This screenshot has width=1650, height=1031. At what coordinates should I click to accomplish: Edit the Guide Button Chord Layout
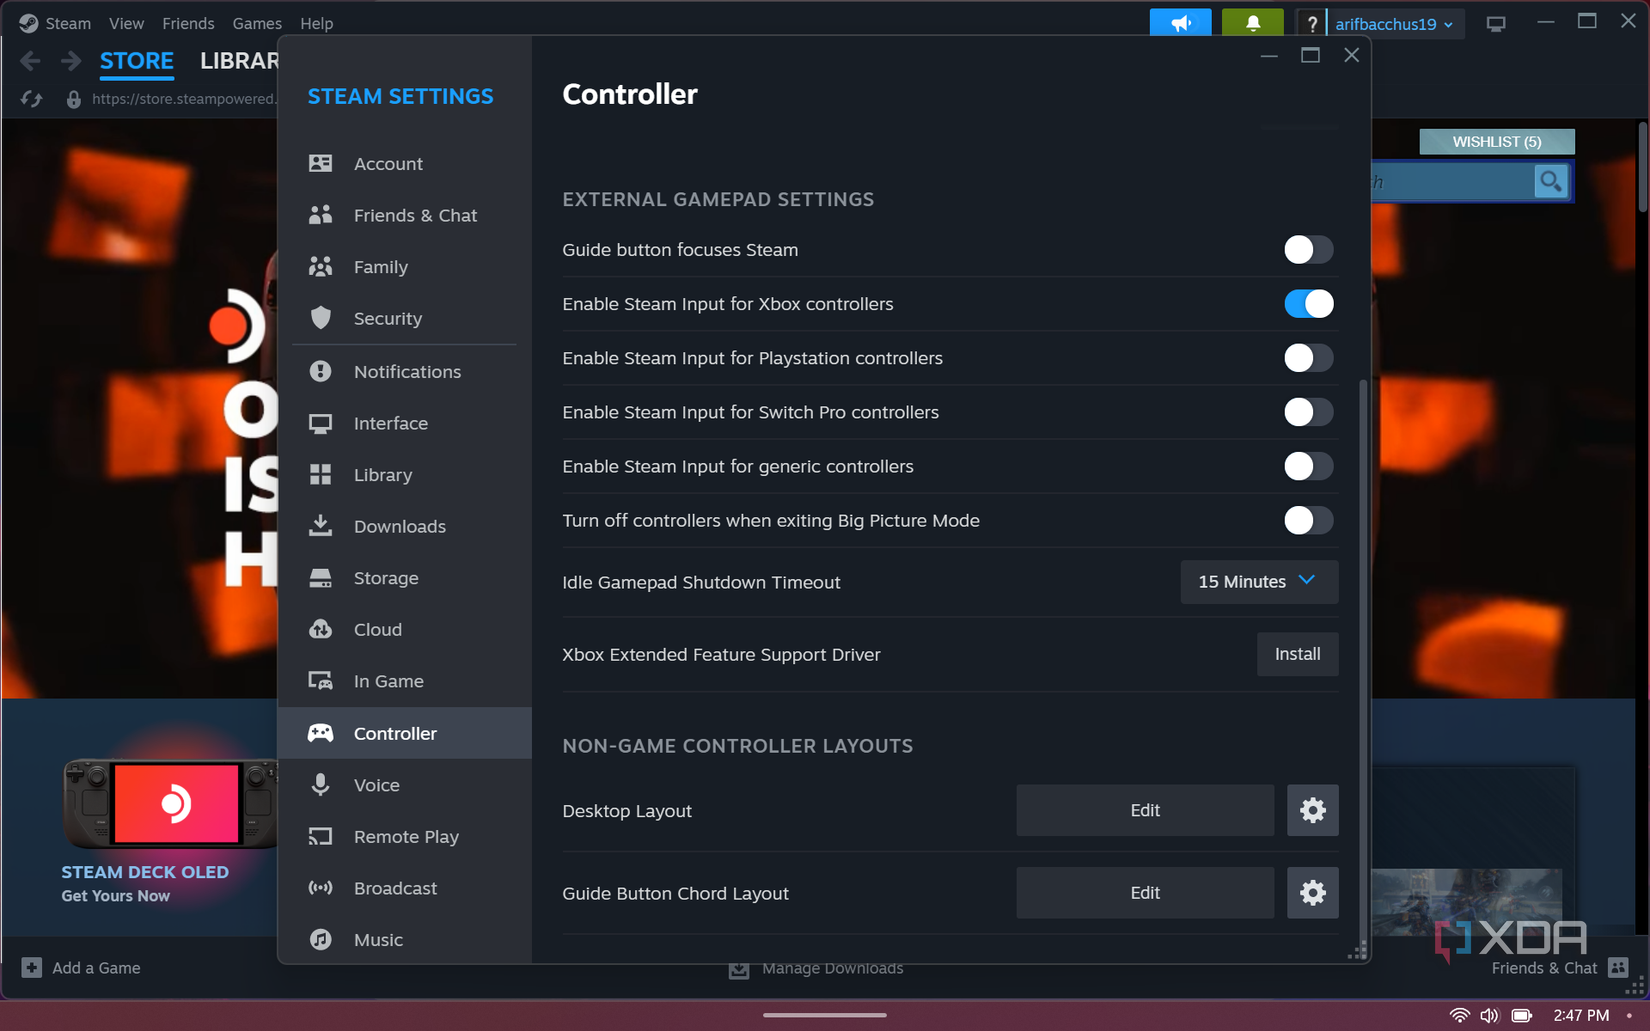pyautogui.click(x=1145, y=893)
